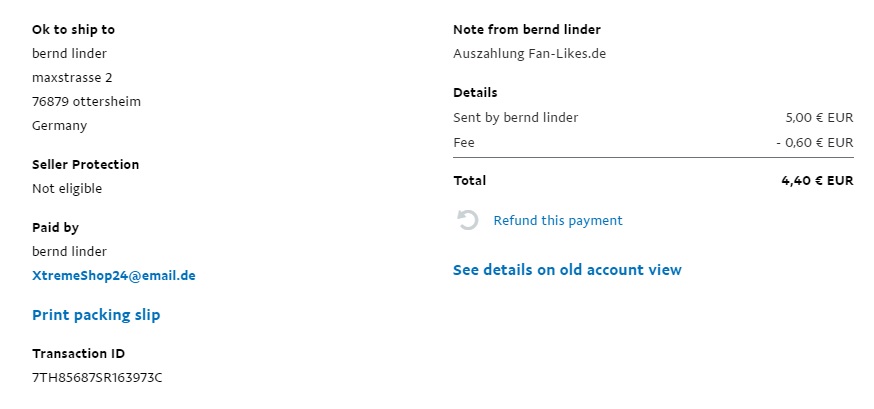This screenshot has width=874, height=409.
Task: Click the - 0,60 € EUR fee amount
Action: click(815, 142)
